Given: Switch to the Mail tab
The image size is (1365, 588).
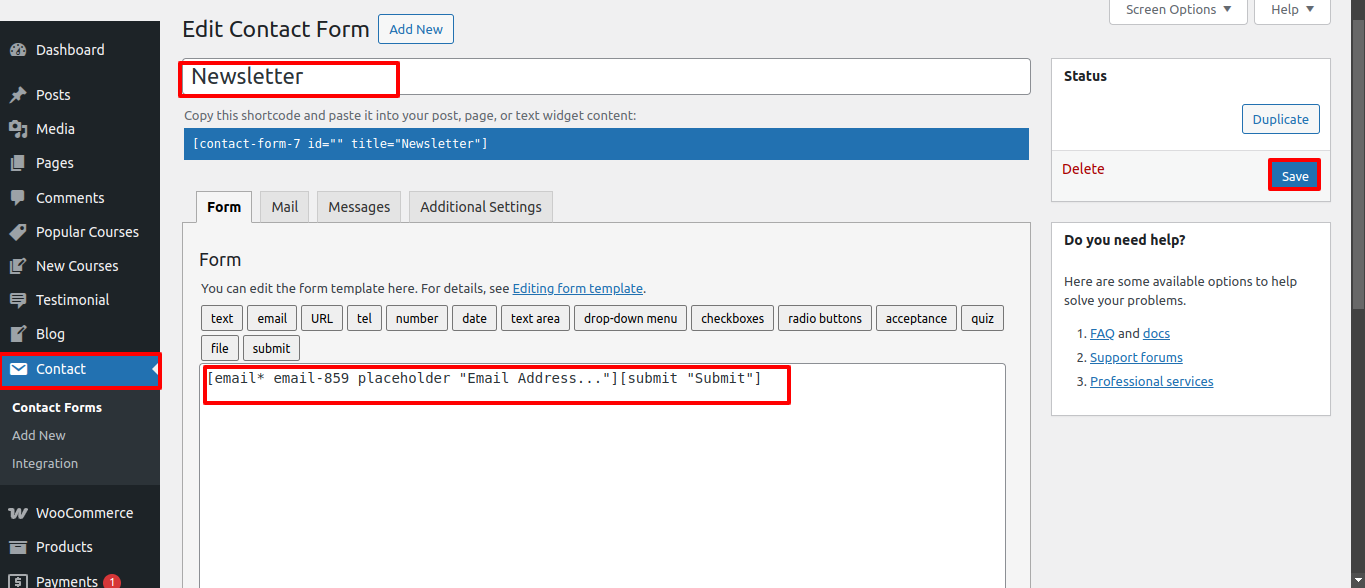Looking at the screenshot, I should (x=285, y=207).
